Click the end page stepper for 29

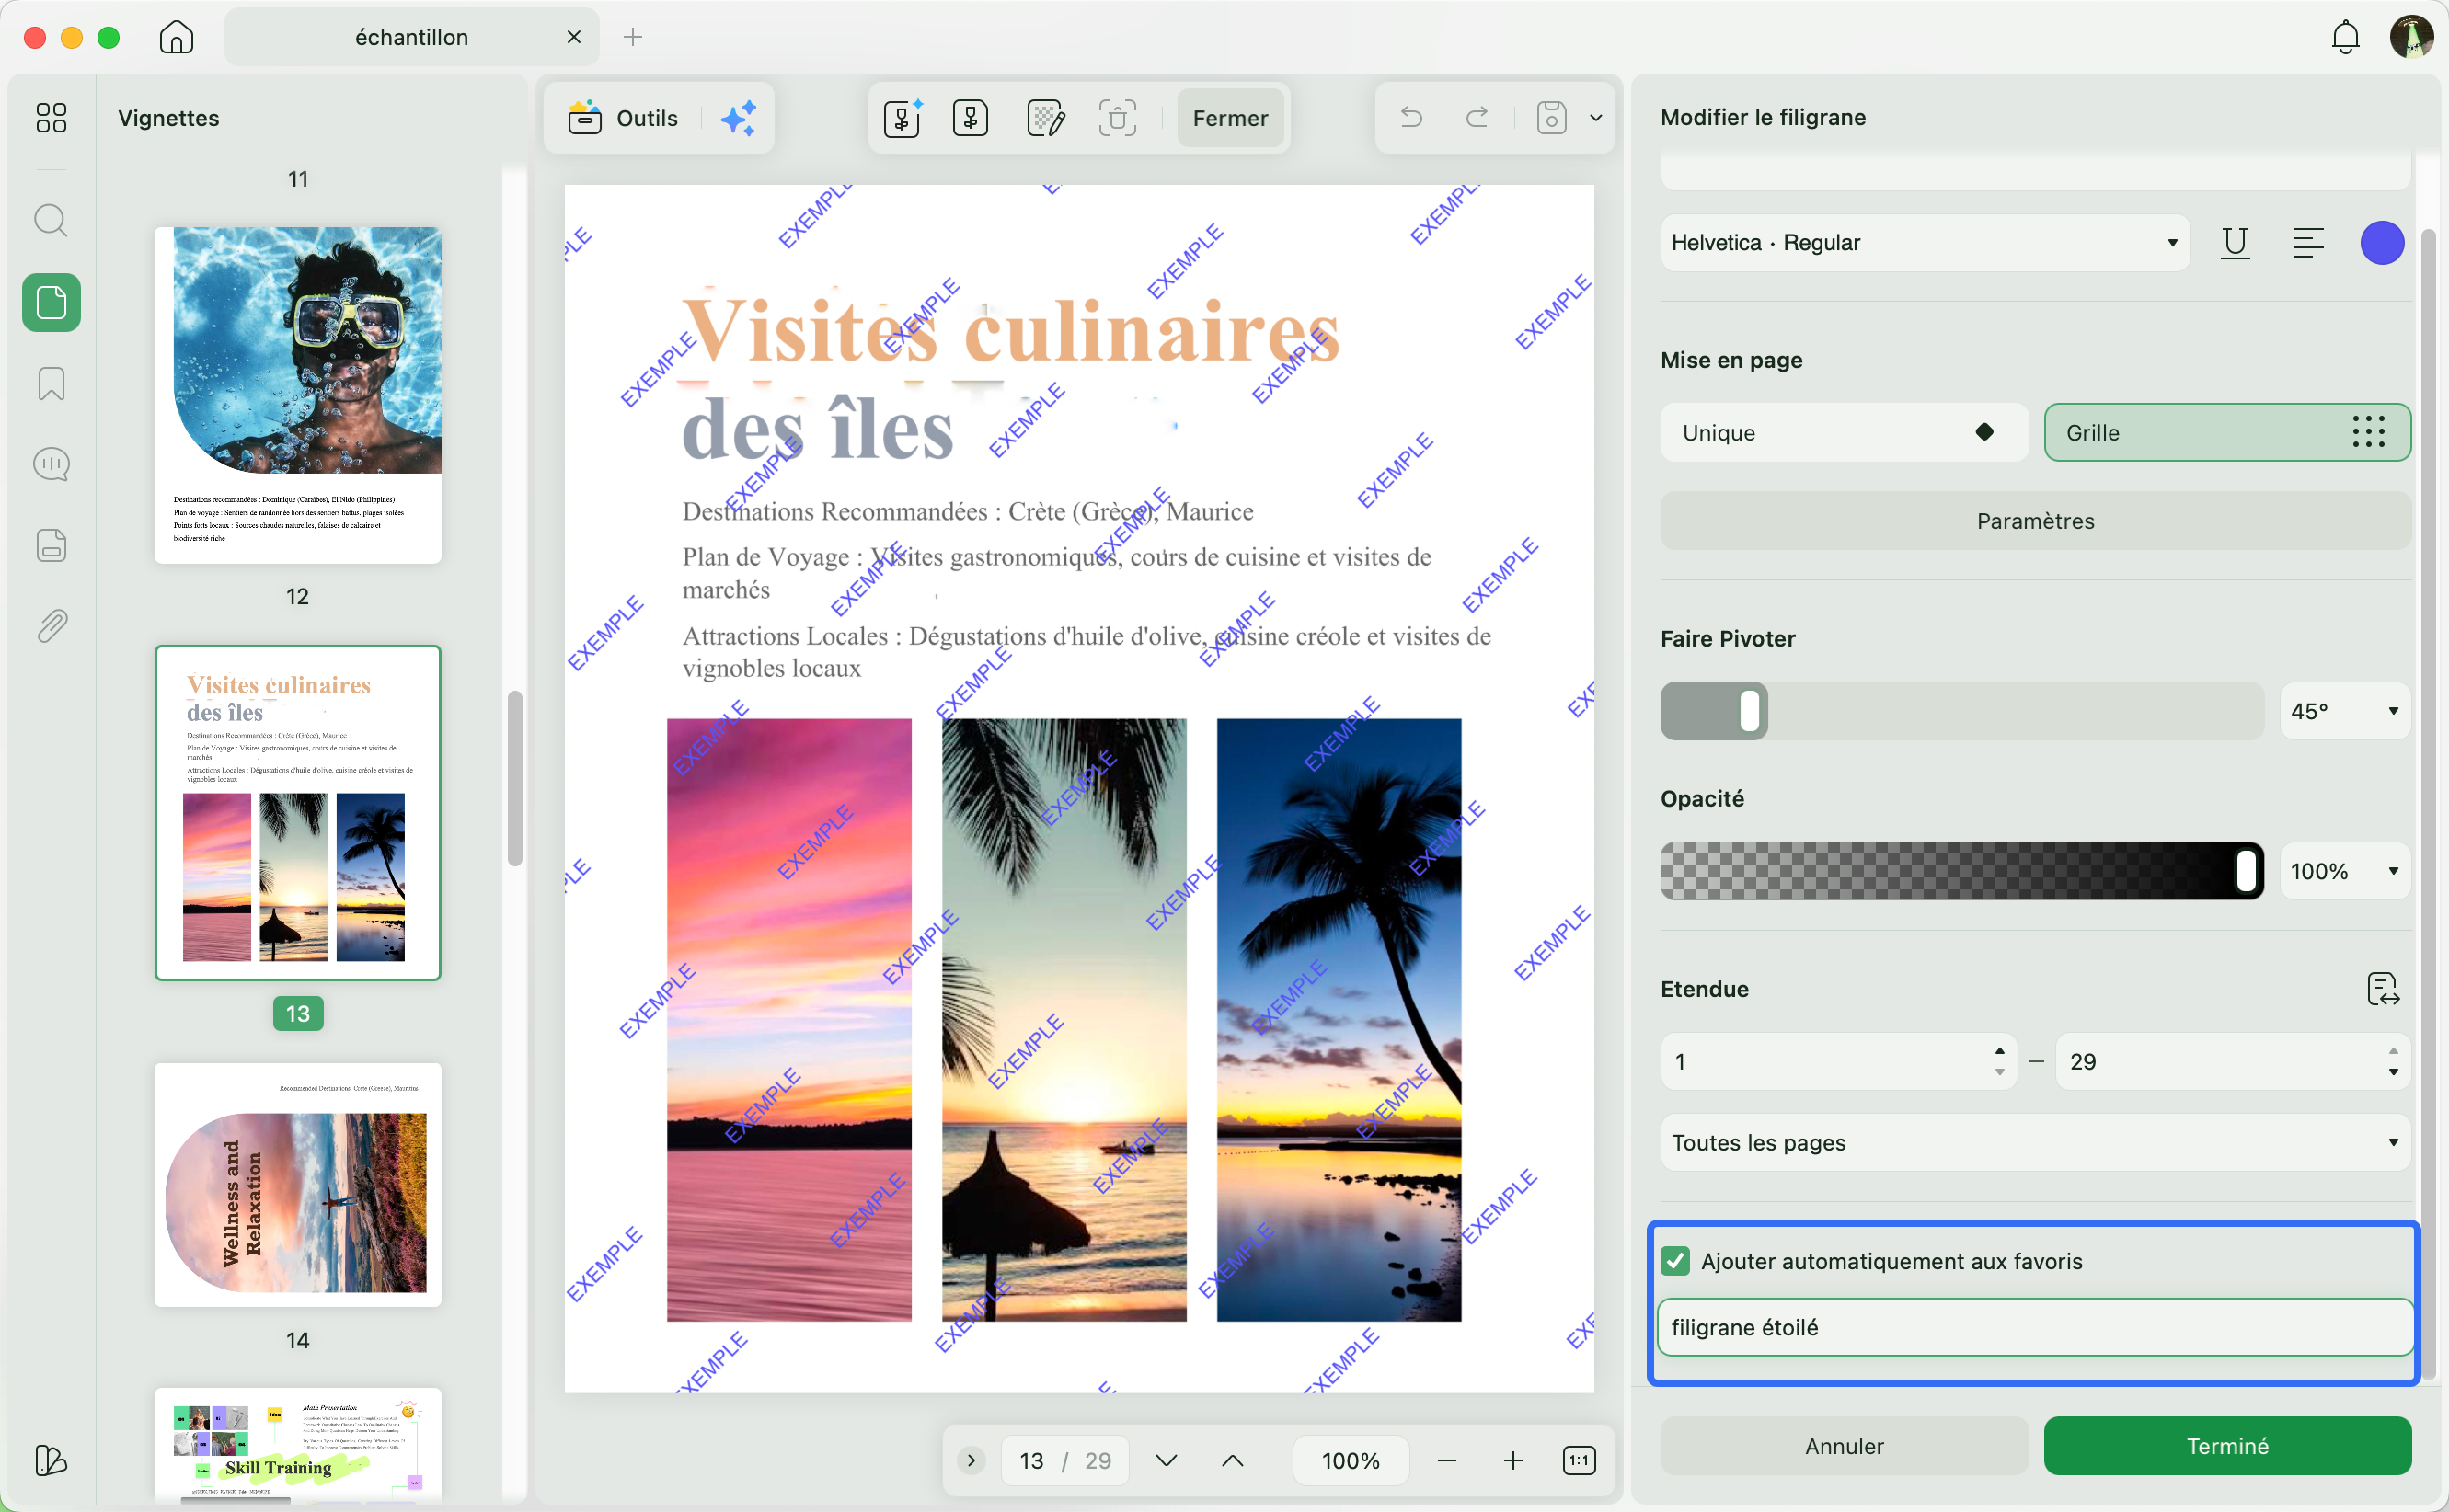tap(2392, 1061)
